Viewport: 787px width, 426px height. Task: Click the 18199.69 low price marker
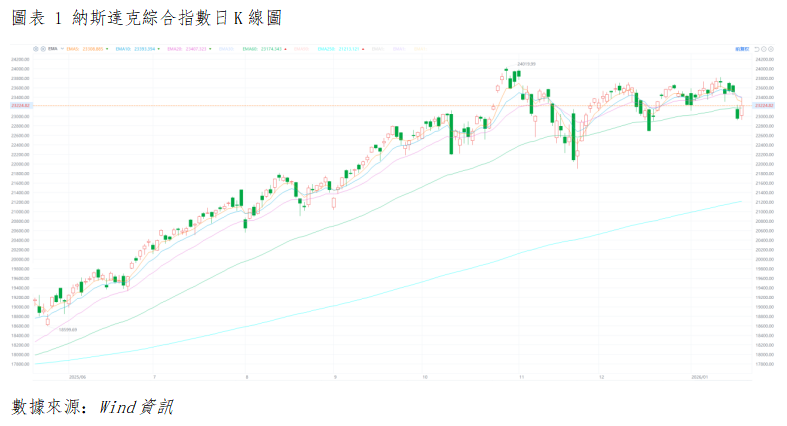coord(68,329)
